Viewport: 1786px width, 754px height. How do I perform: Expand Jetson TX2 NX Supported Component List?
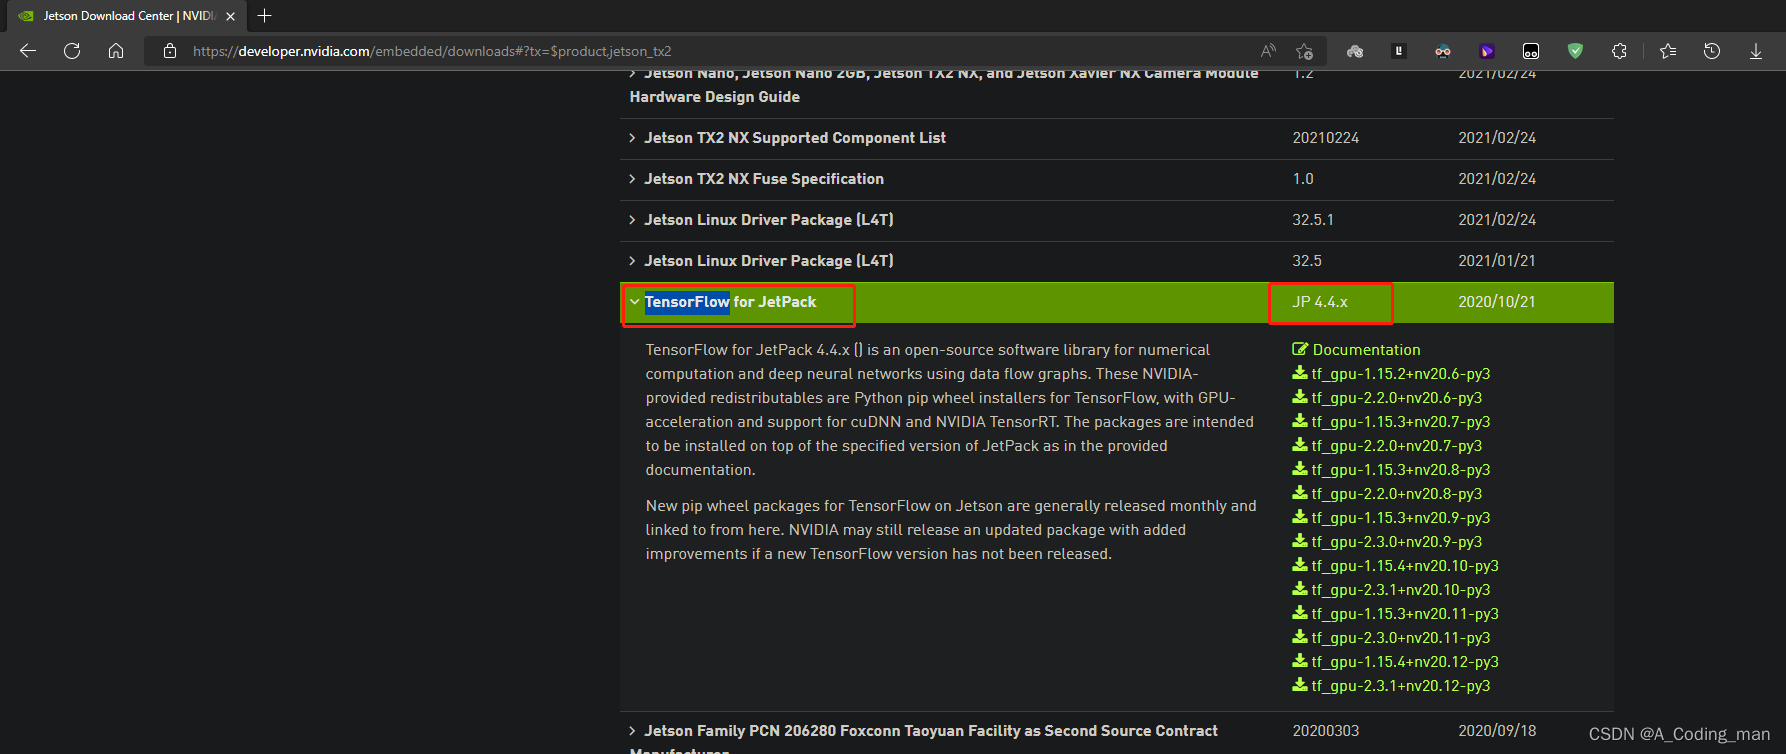click(x=795, y=138)
